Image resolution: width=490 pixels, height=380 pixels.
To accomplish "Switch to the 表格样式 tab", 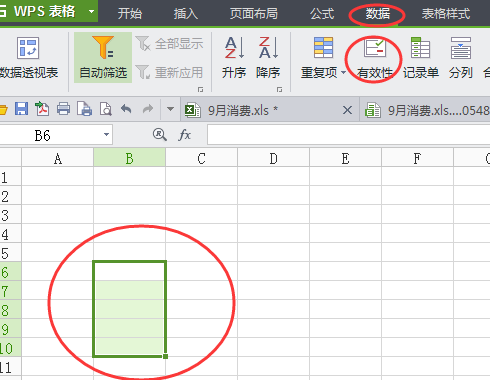I will point(446,14).
